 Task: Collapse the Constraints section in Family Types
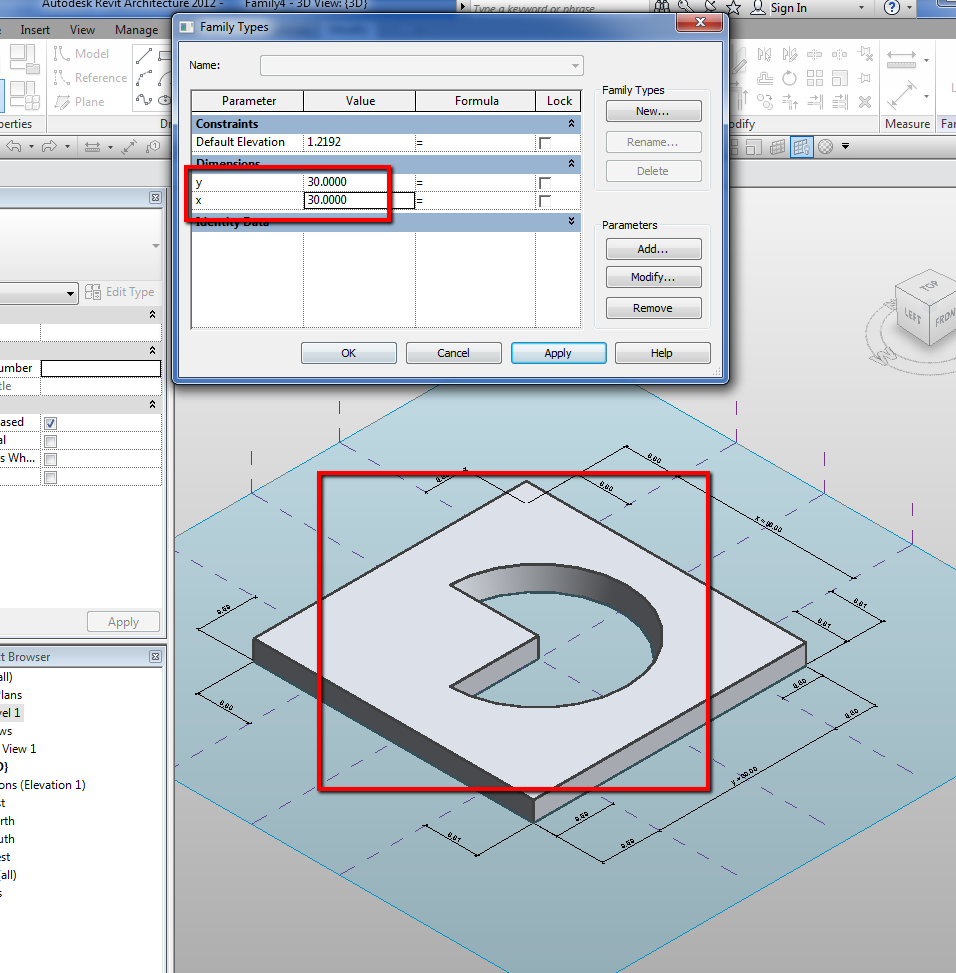pos(571,123)
